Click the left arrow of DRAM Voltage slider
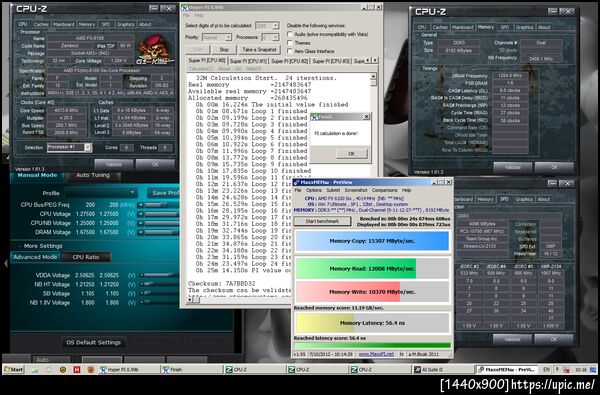600x395 pixels. [141, 233]
